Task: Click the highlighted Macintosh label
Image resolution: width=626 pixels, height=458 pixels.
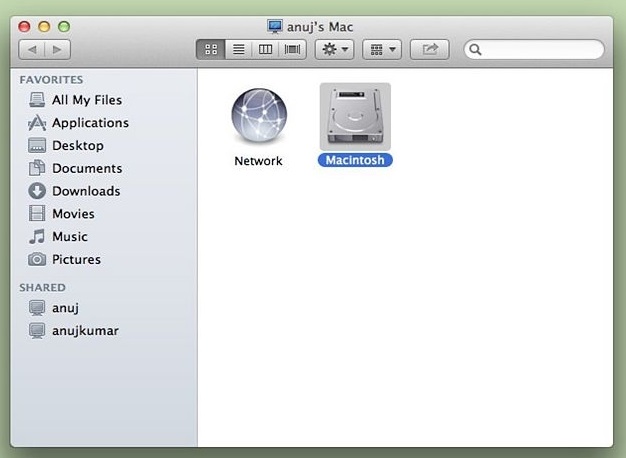Action: point(355,160)
